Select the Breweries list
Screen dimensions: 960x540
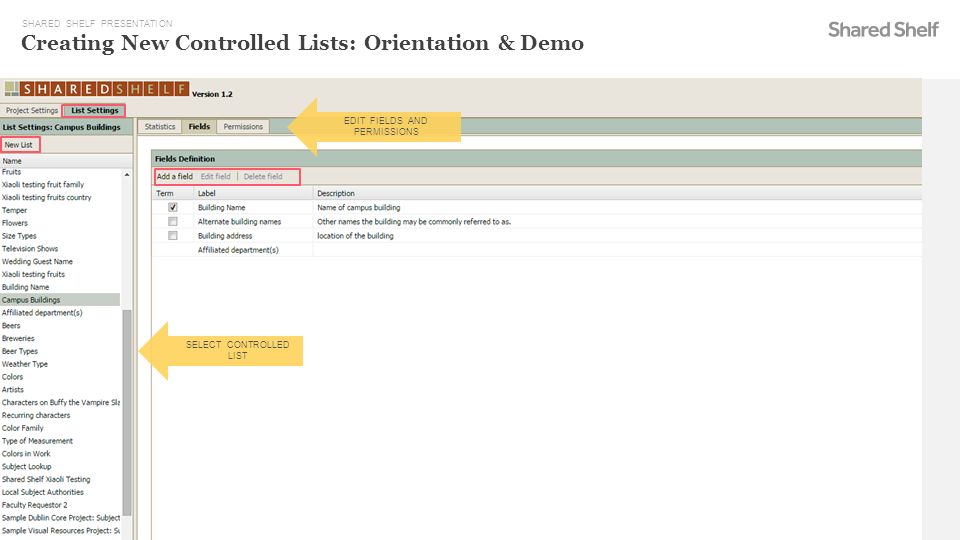(x=60, y=339)
